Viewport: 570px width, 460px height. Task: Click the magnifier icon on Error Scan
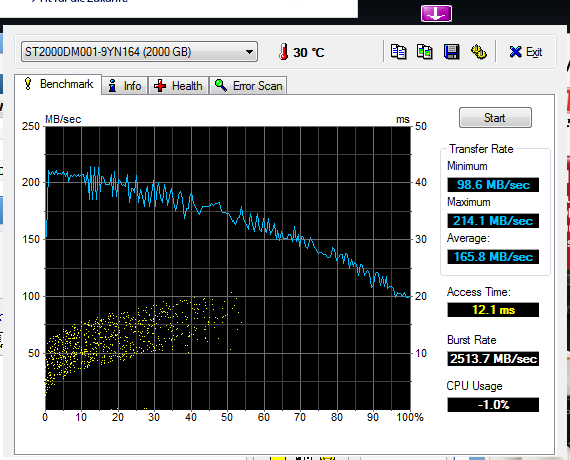click(x=221, y=85)
